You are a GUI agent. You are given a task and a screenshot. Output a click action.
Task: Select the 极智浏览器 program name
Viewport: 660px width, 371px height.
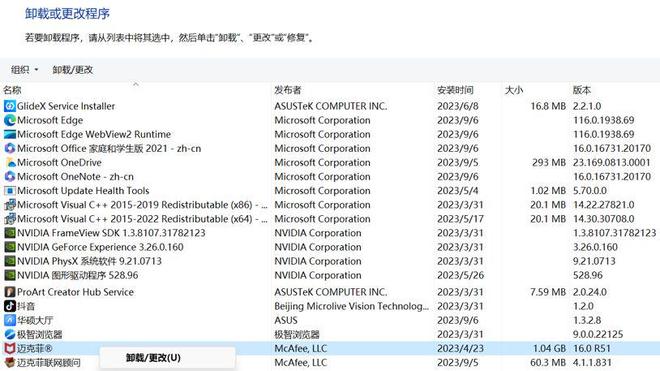(x=40, y=334)
